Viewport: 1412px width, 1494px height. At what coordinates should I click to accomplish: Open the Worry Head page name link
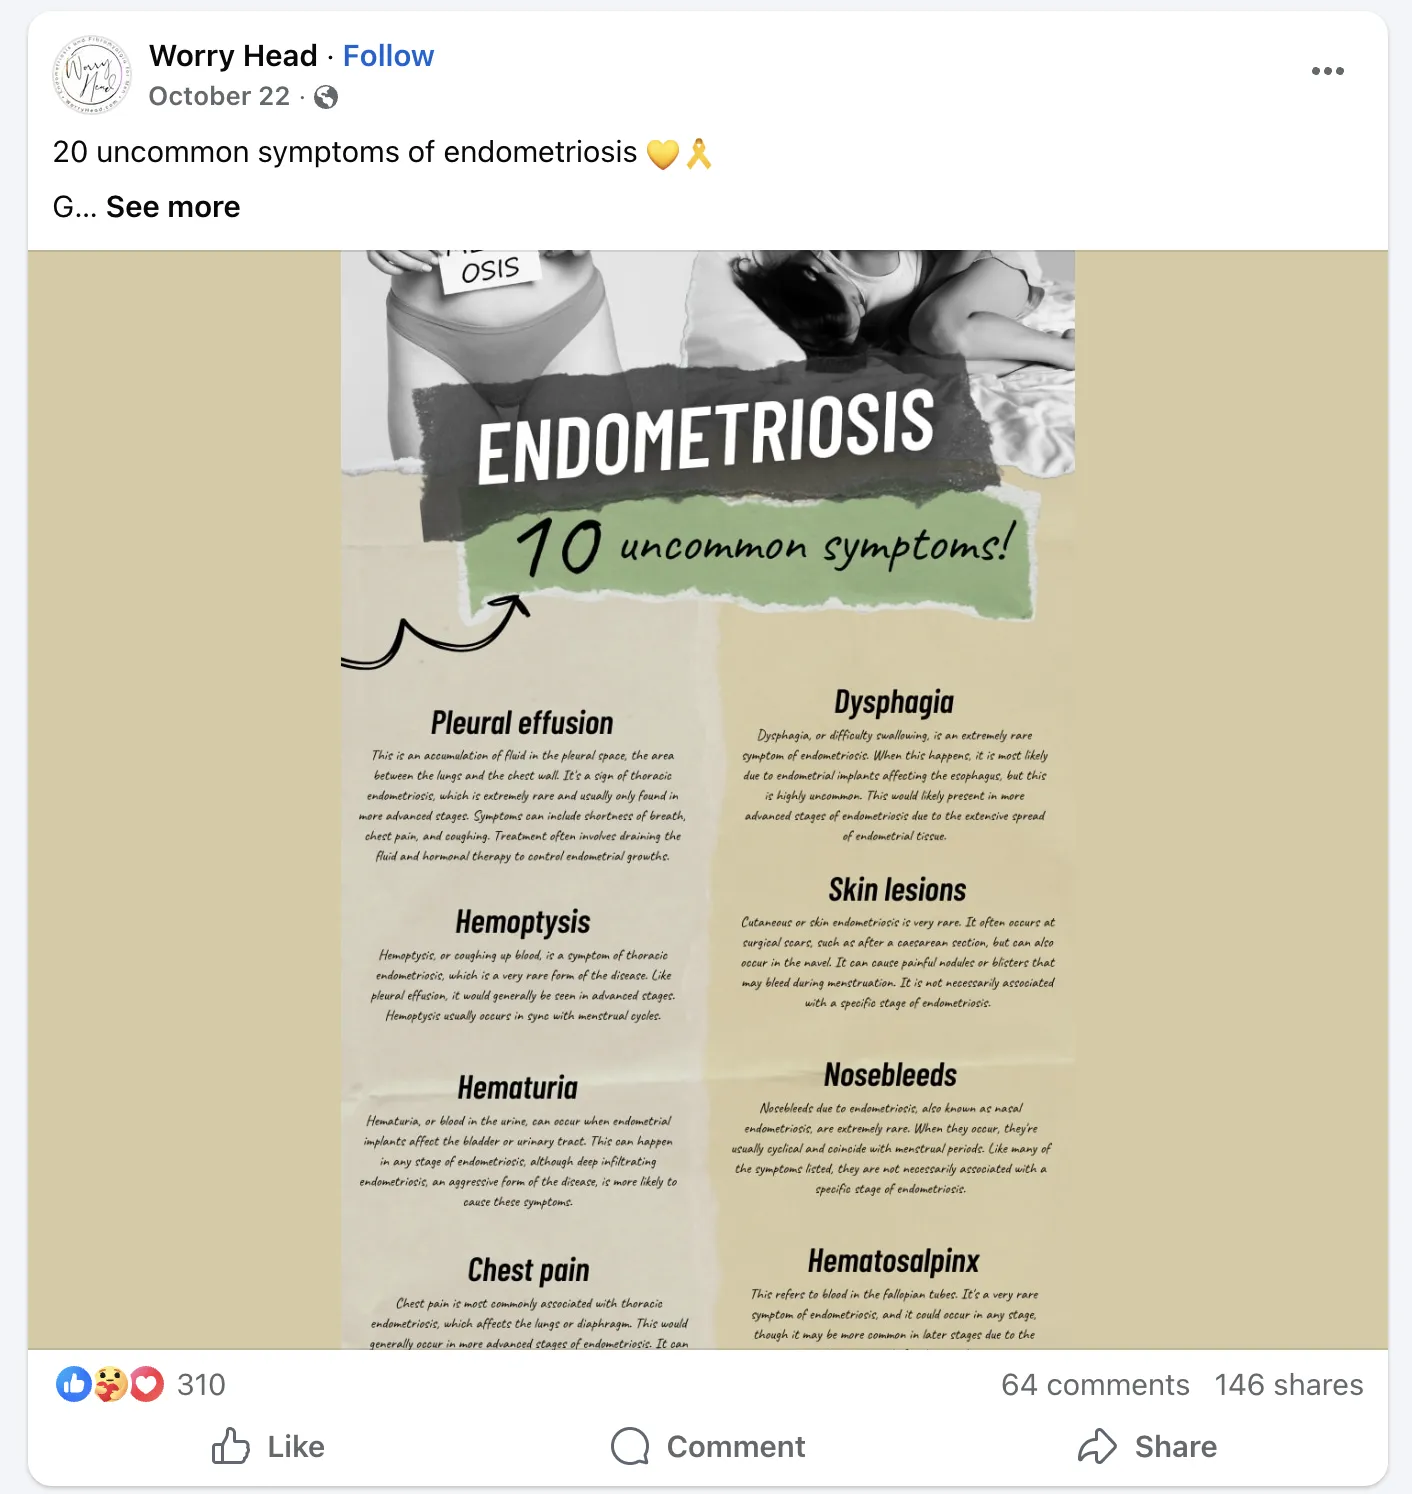pyautogui.click(x=232, y=56)
